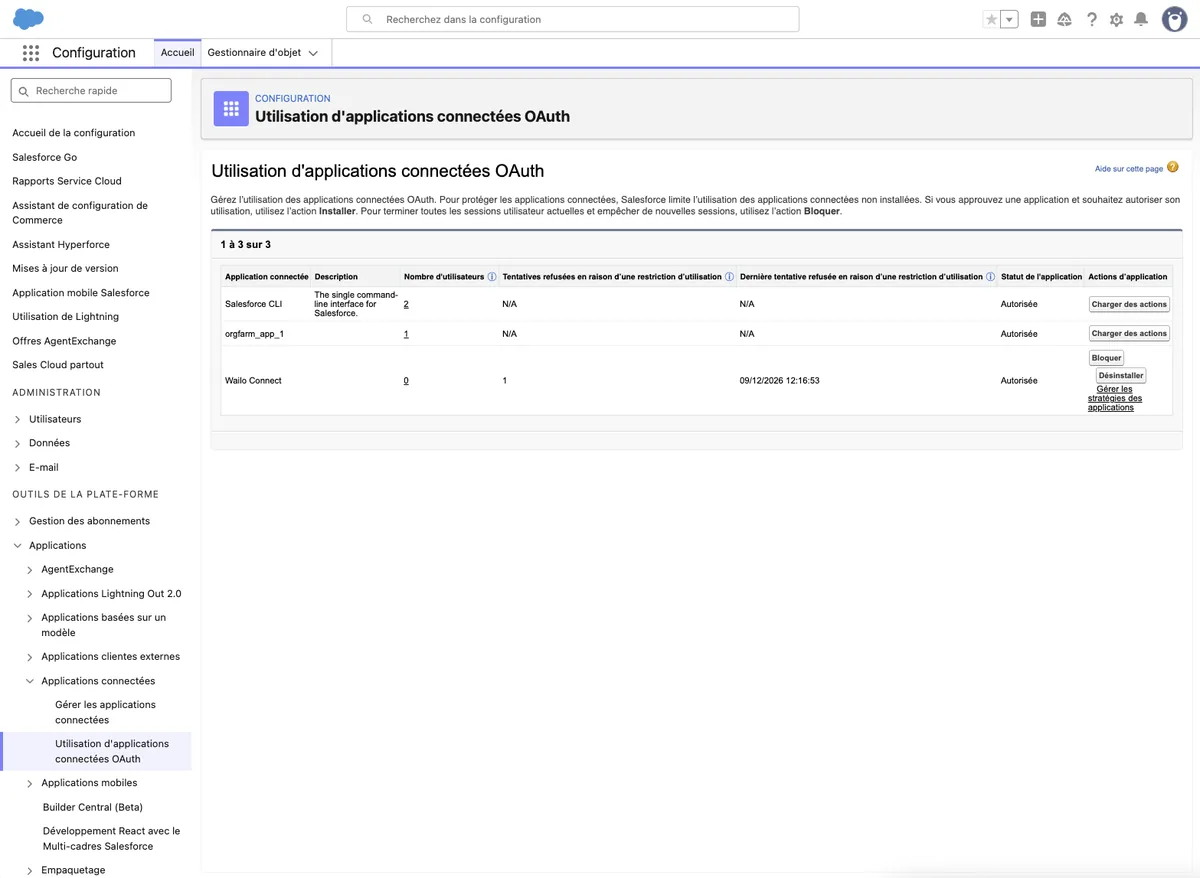Open user count link 0 for Wailo Connect
Screen dimensions: 1200x878
click(x=406, y=381)
